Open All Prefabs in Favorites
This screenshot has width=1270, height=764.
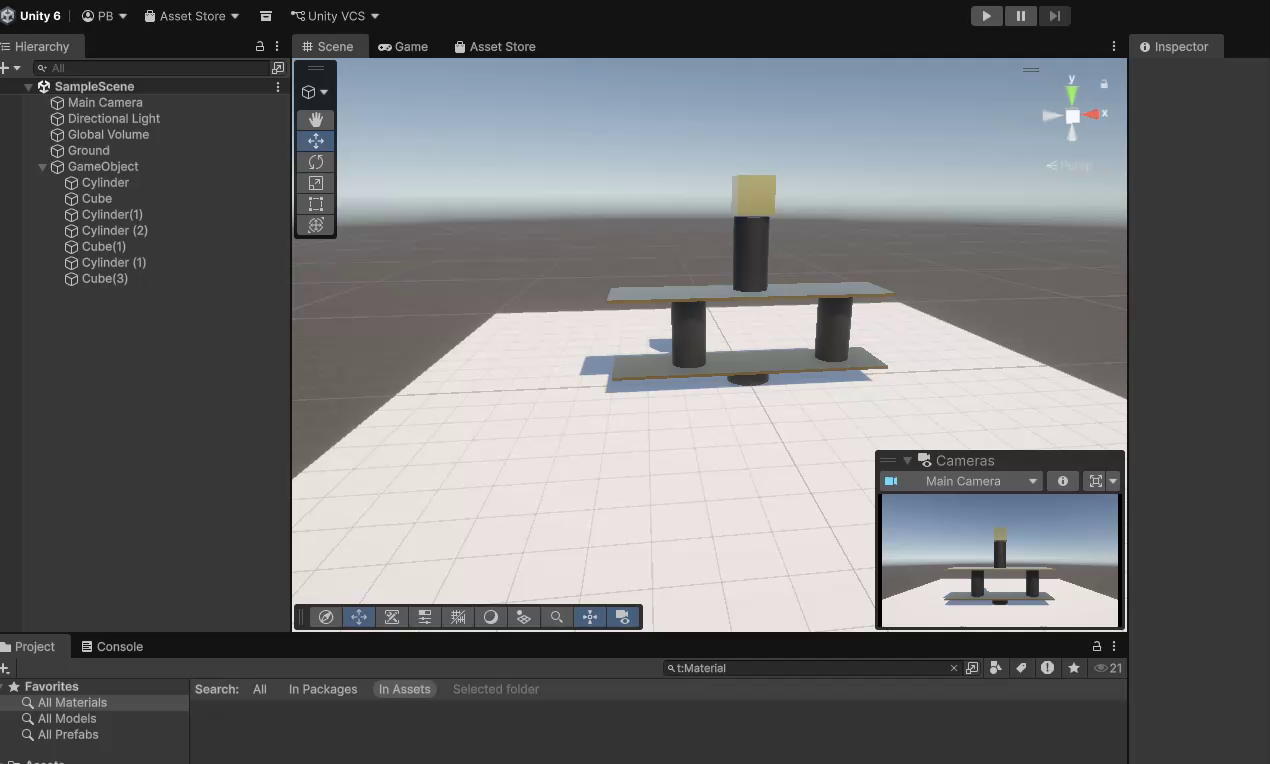tap(68, 735)
